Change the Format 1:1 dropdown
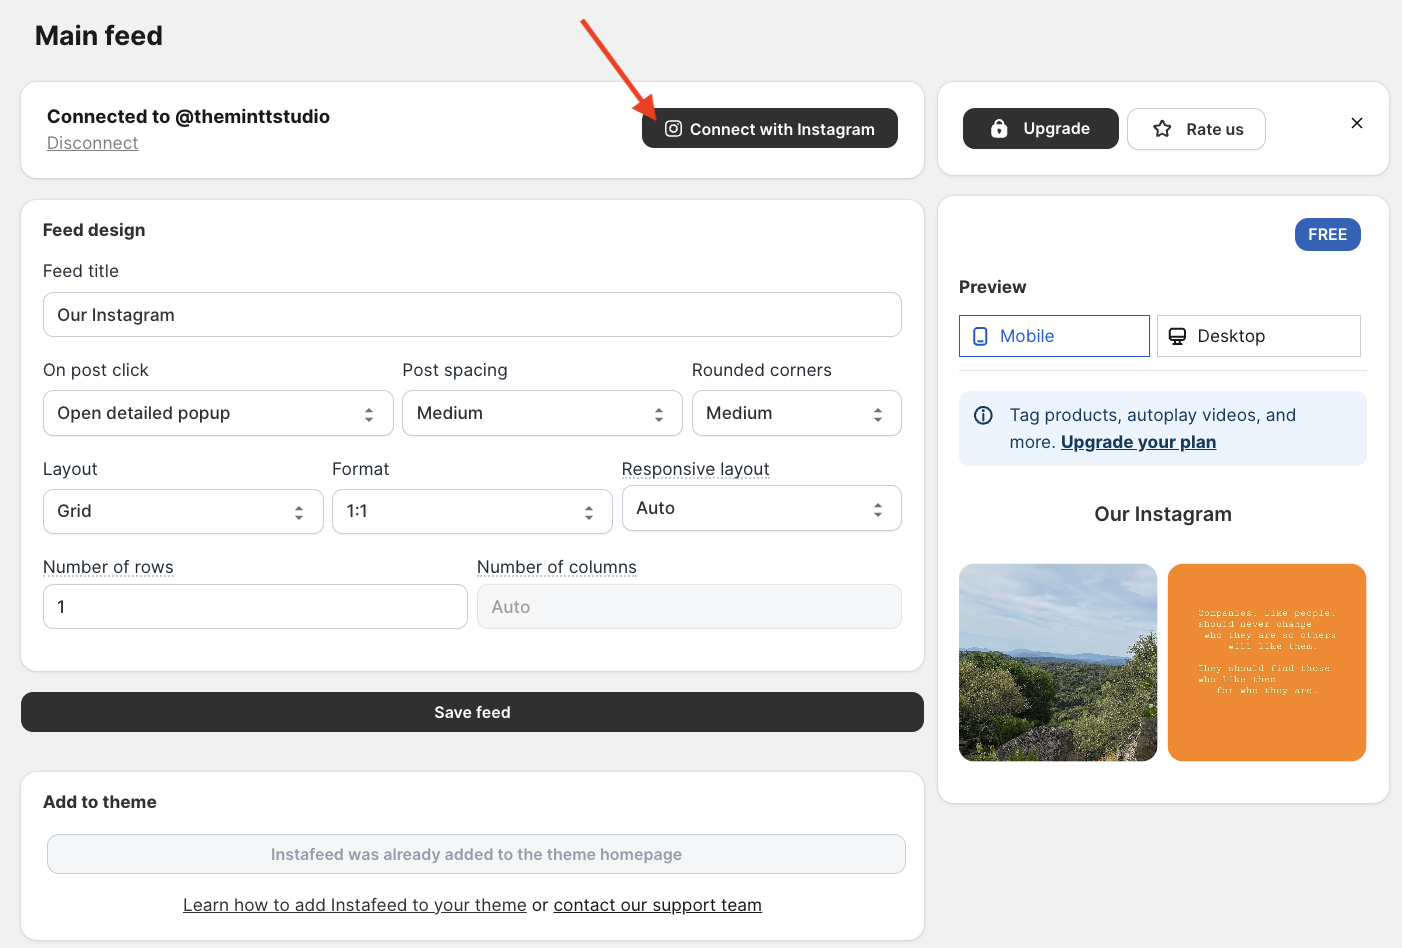Viewport: 1402px width, 948px height. 472,511
